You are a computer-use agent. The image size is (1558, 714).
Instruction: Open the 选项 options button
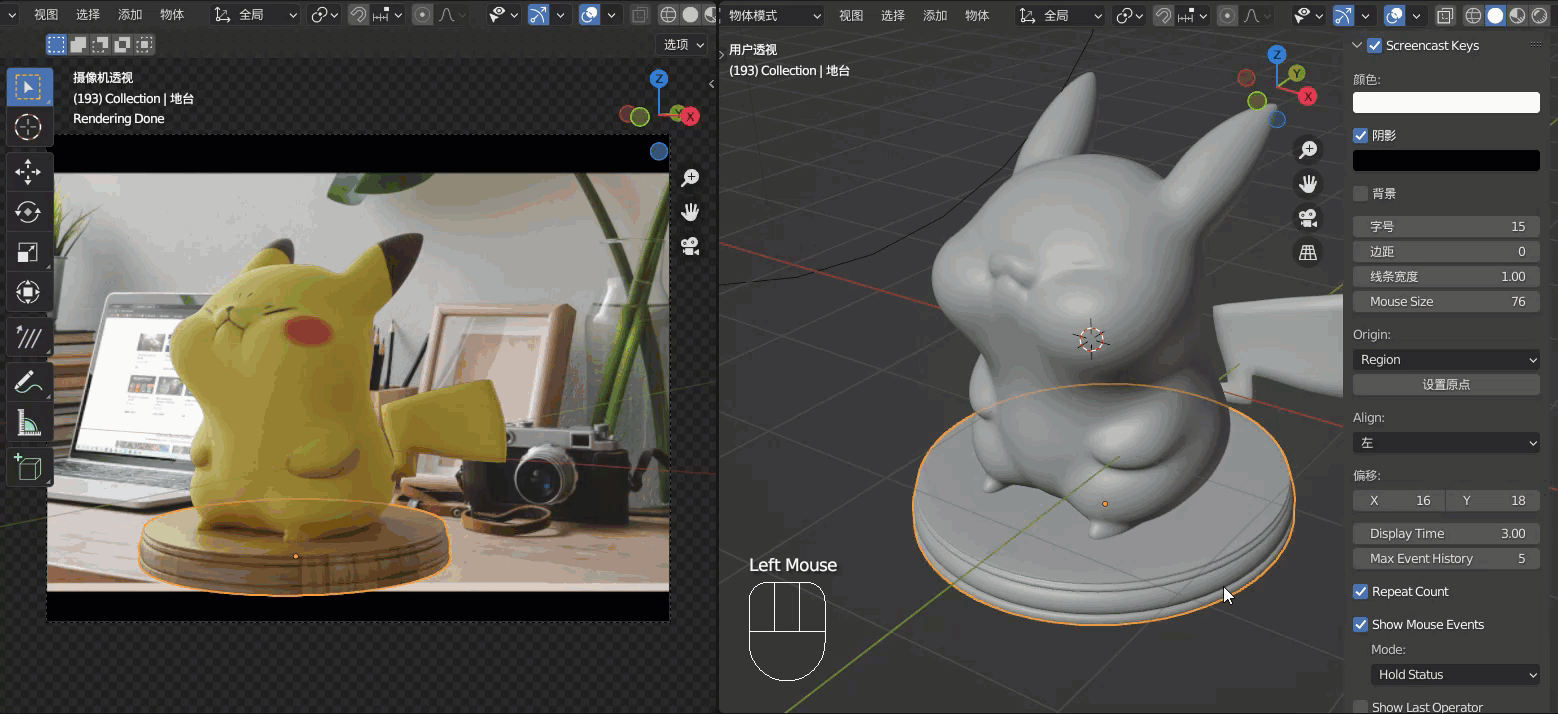click(682, 44)
